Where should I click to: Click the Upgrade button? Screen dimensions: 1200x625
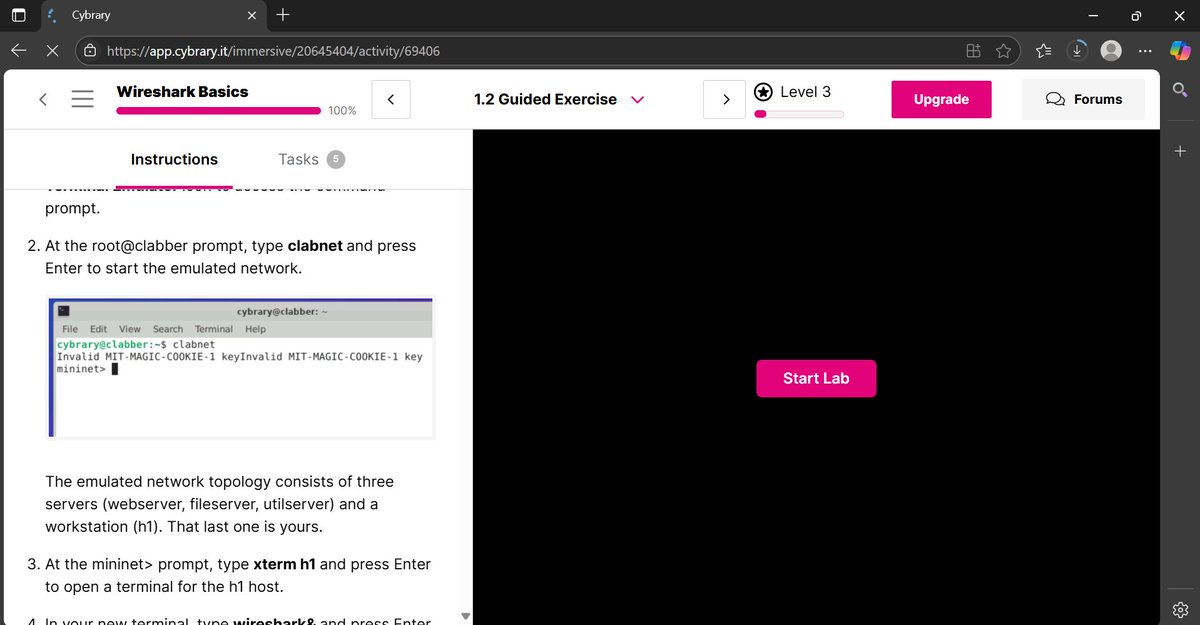point(941,99)
